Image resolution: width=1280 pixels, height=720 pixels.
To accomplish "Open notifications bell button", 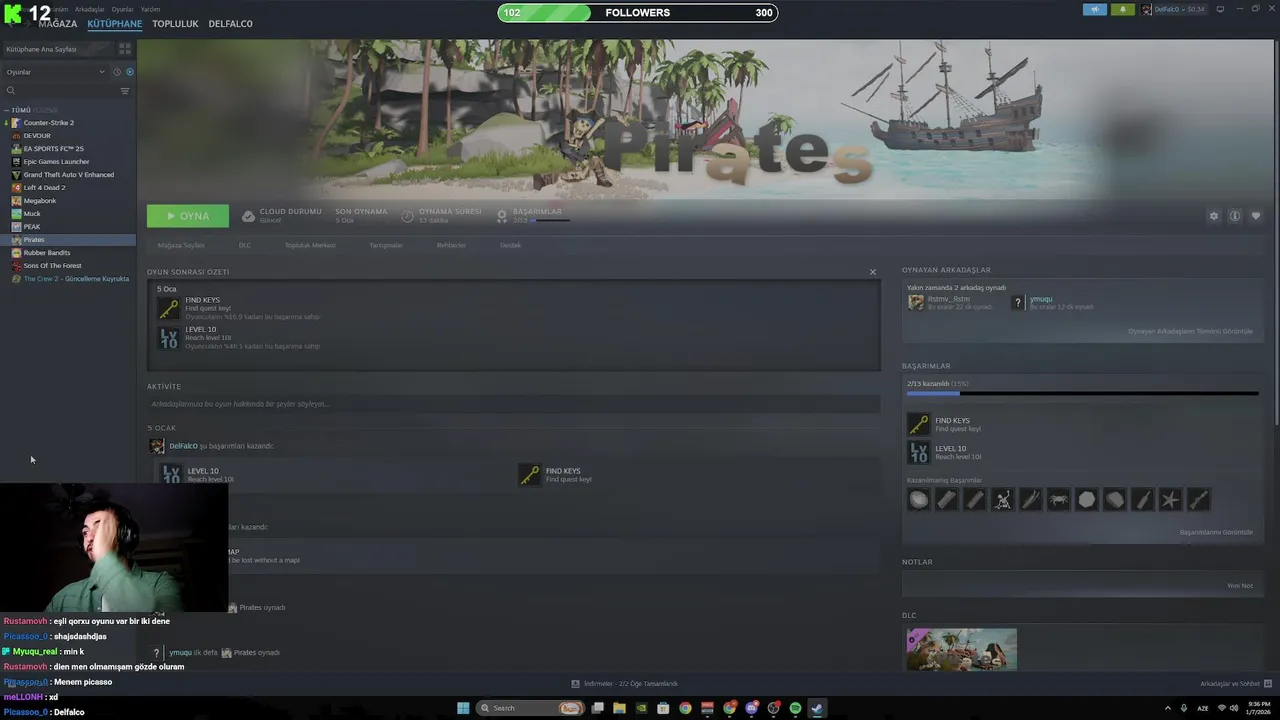I will 1122,9.
